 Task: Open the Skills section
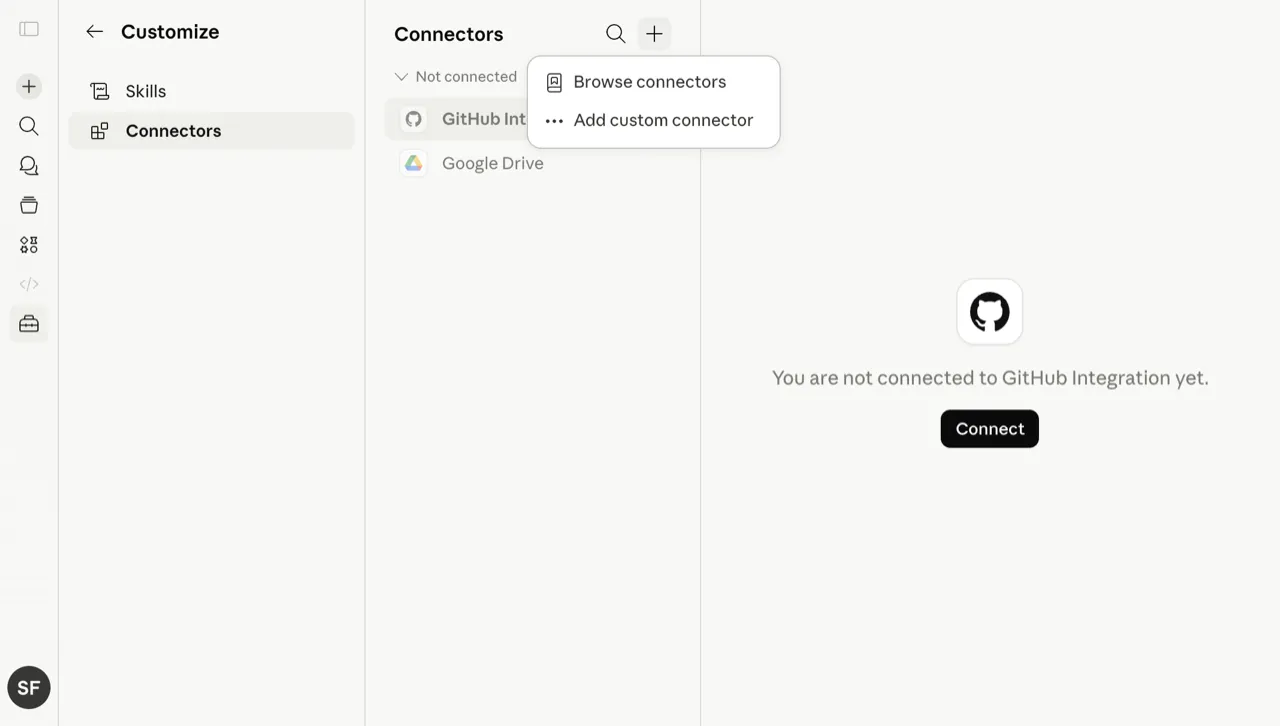211,91
